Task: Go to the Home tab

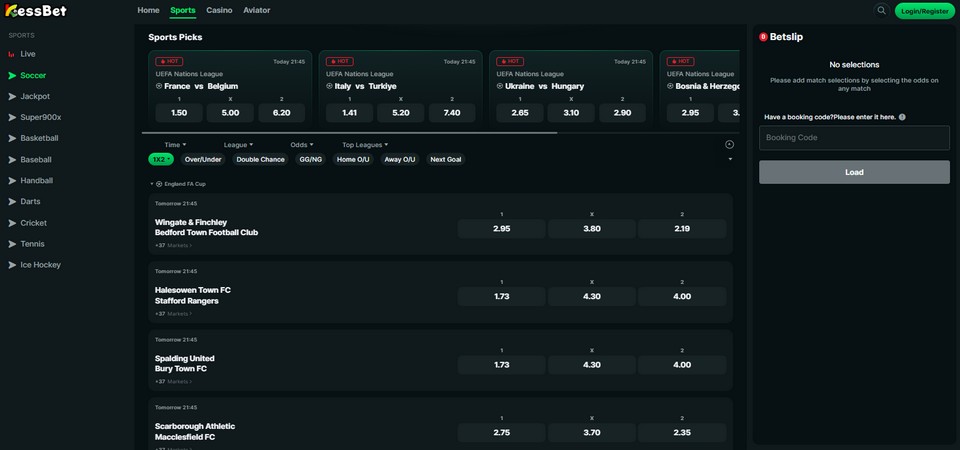Action: coord(148,10)
